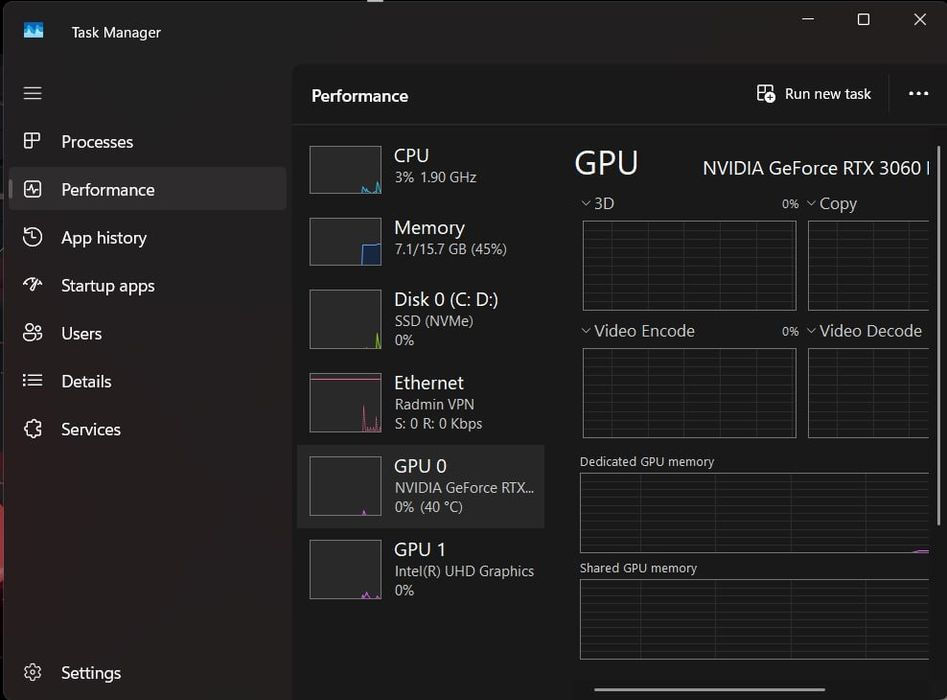947x700 pixels.
Task: Click the Copy engine graph label
Action: point(838,204)
